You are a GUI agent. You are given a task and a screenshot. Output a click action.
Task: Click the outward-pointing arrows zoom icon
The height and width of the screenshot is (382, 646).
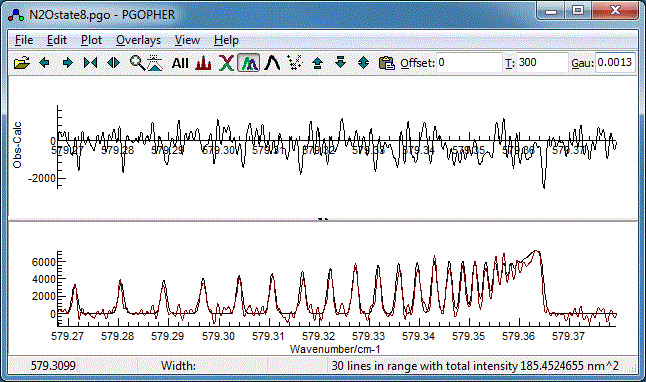point(114,63)
